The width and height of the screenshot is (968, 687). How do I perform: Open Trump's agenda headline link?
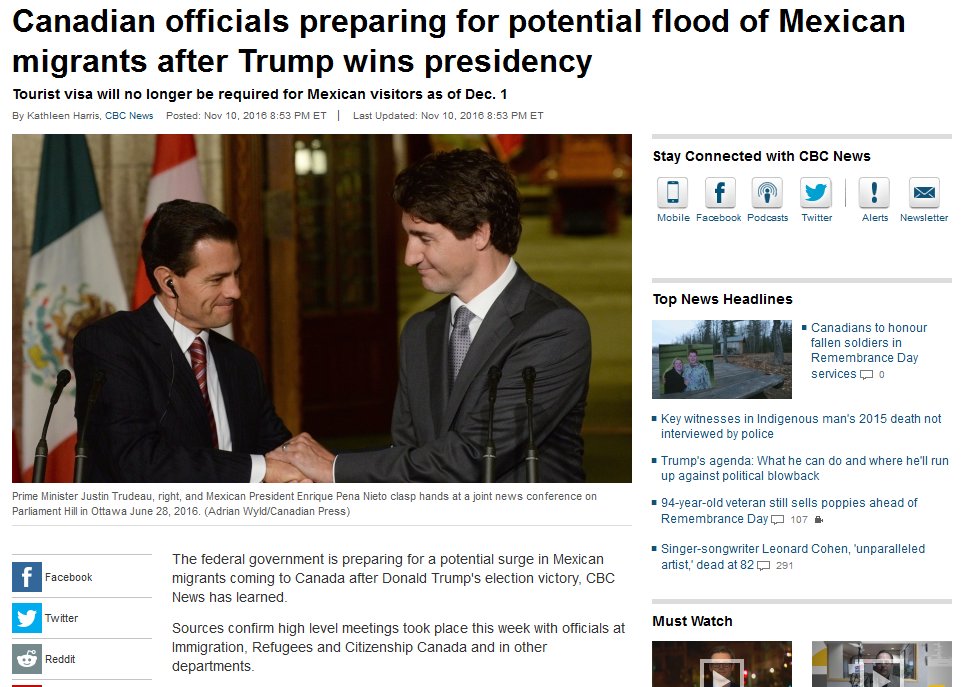[804, 468]
